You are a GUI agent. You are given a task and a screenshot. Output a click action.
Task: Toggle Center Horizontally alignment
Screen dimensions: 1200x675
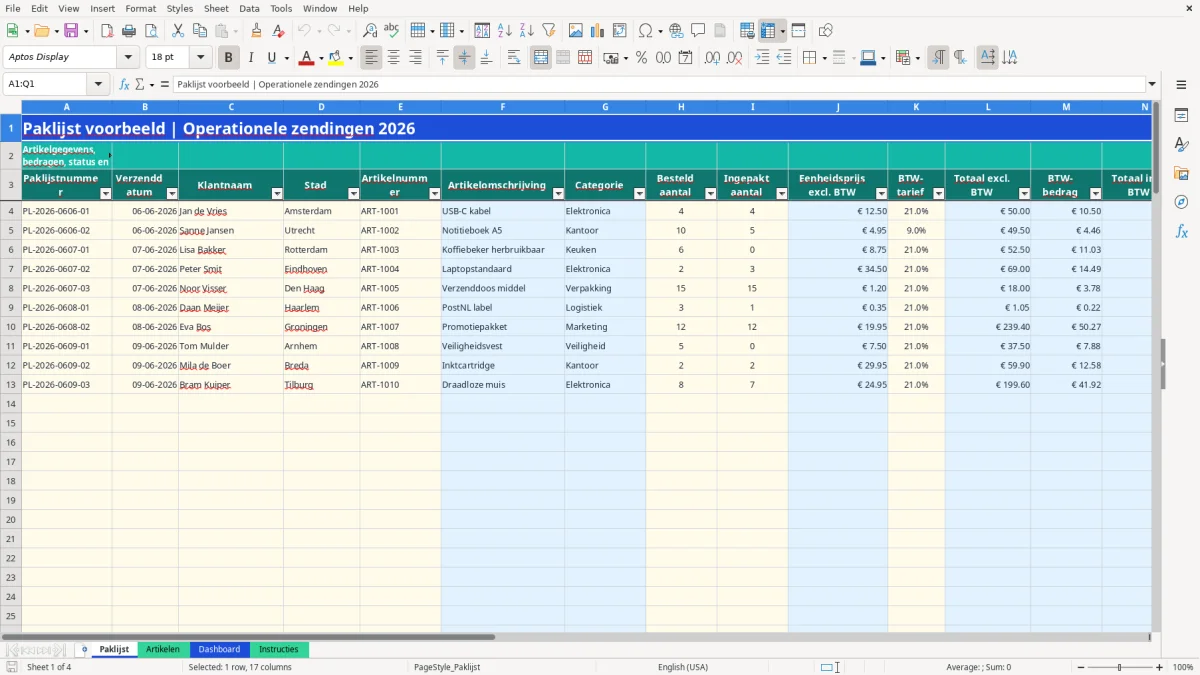[394, 58]
